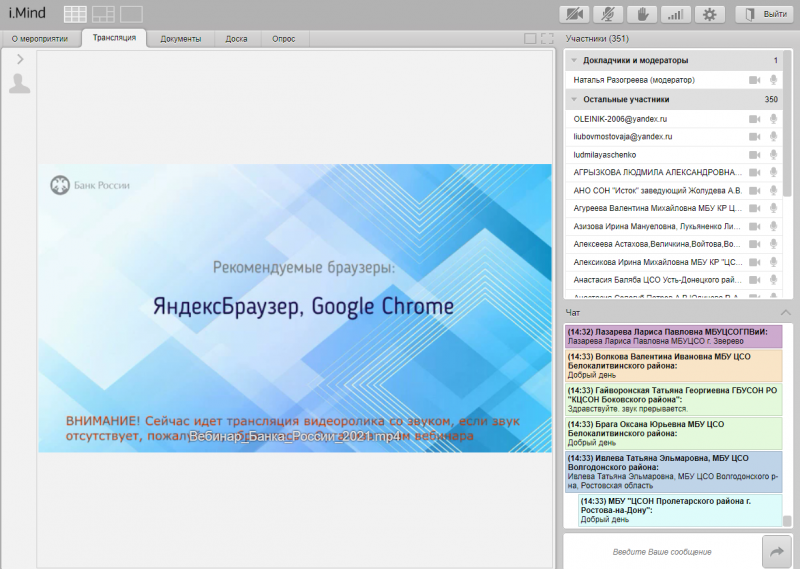Click the Выйти exit button

[764, 14]
